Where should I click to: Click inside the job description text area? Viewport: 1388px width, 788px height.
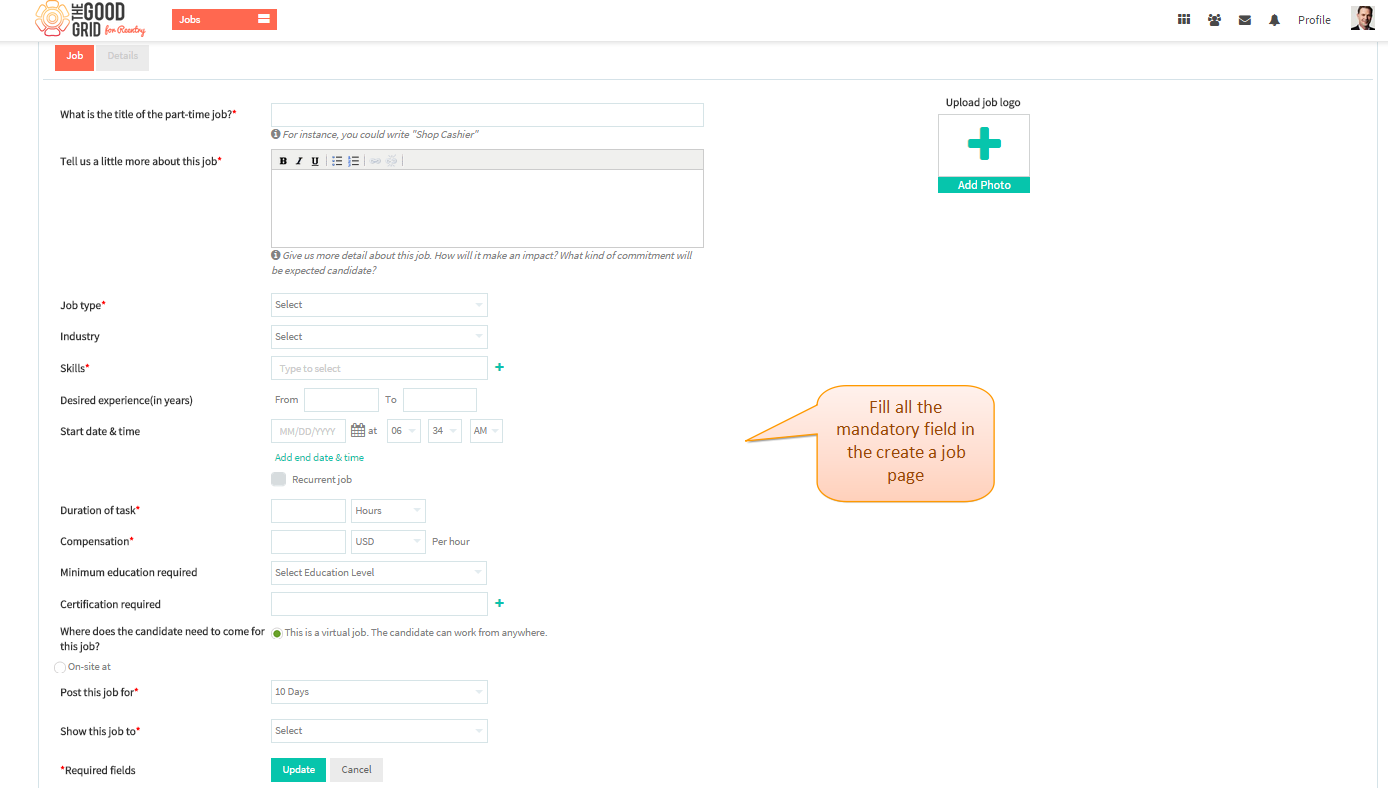point(487,208)
